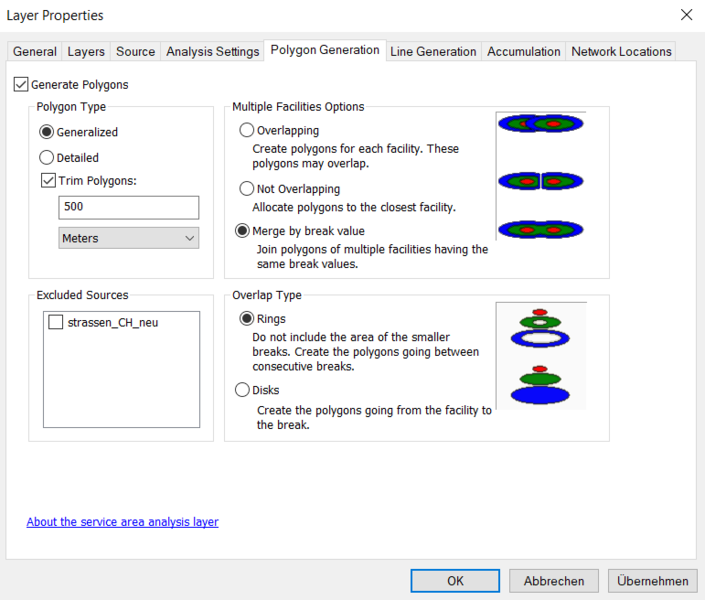This screenshot has width=705, height=600.
Task: Click the overlapping polygons illustration image
Action: (x=540, y=124)
